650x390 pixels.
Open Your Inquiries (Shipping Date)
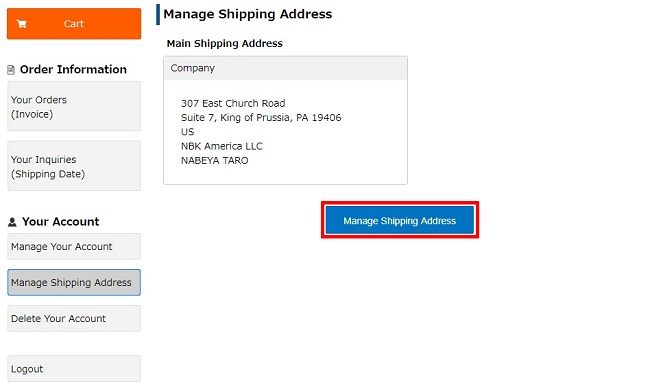(x=74, y=166)
